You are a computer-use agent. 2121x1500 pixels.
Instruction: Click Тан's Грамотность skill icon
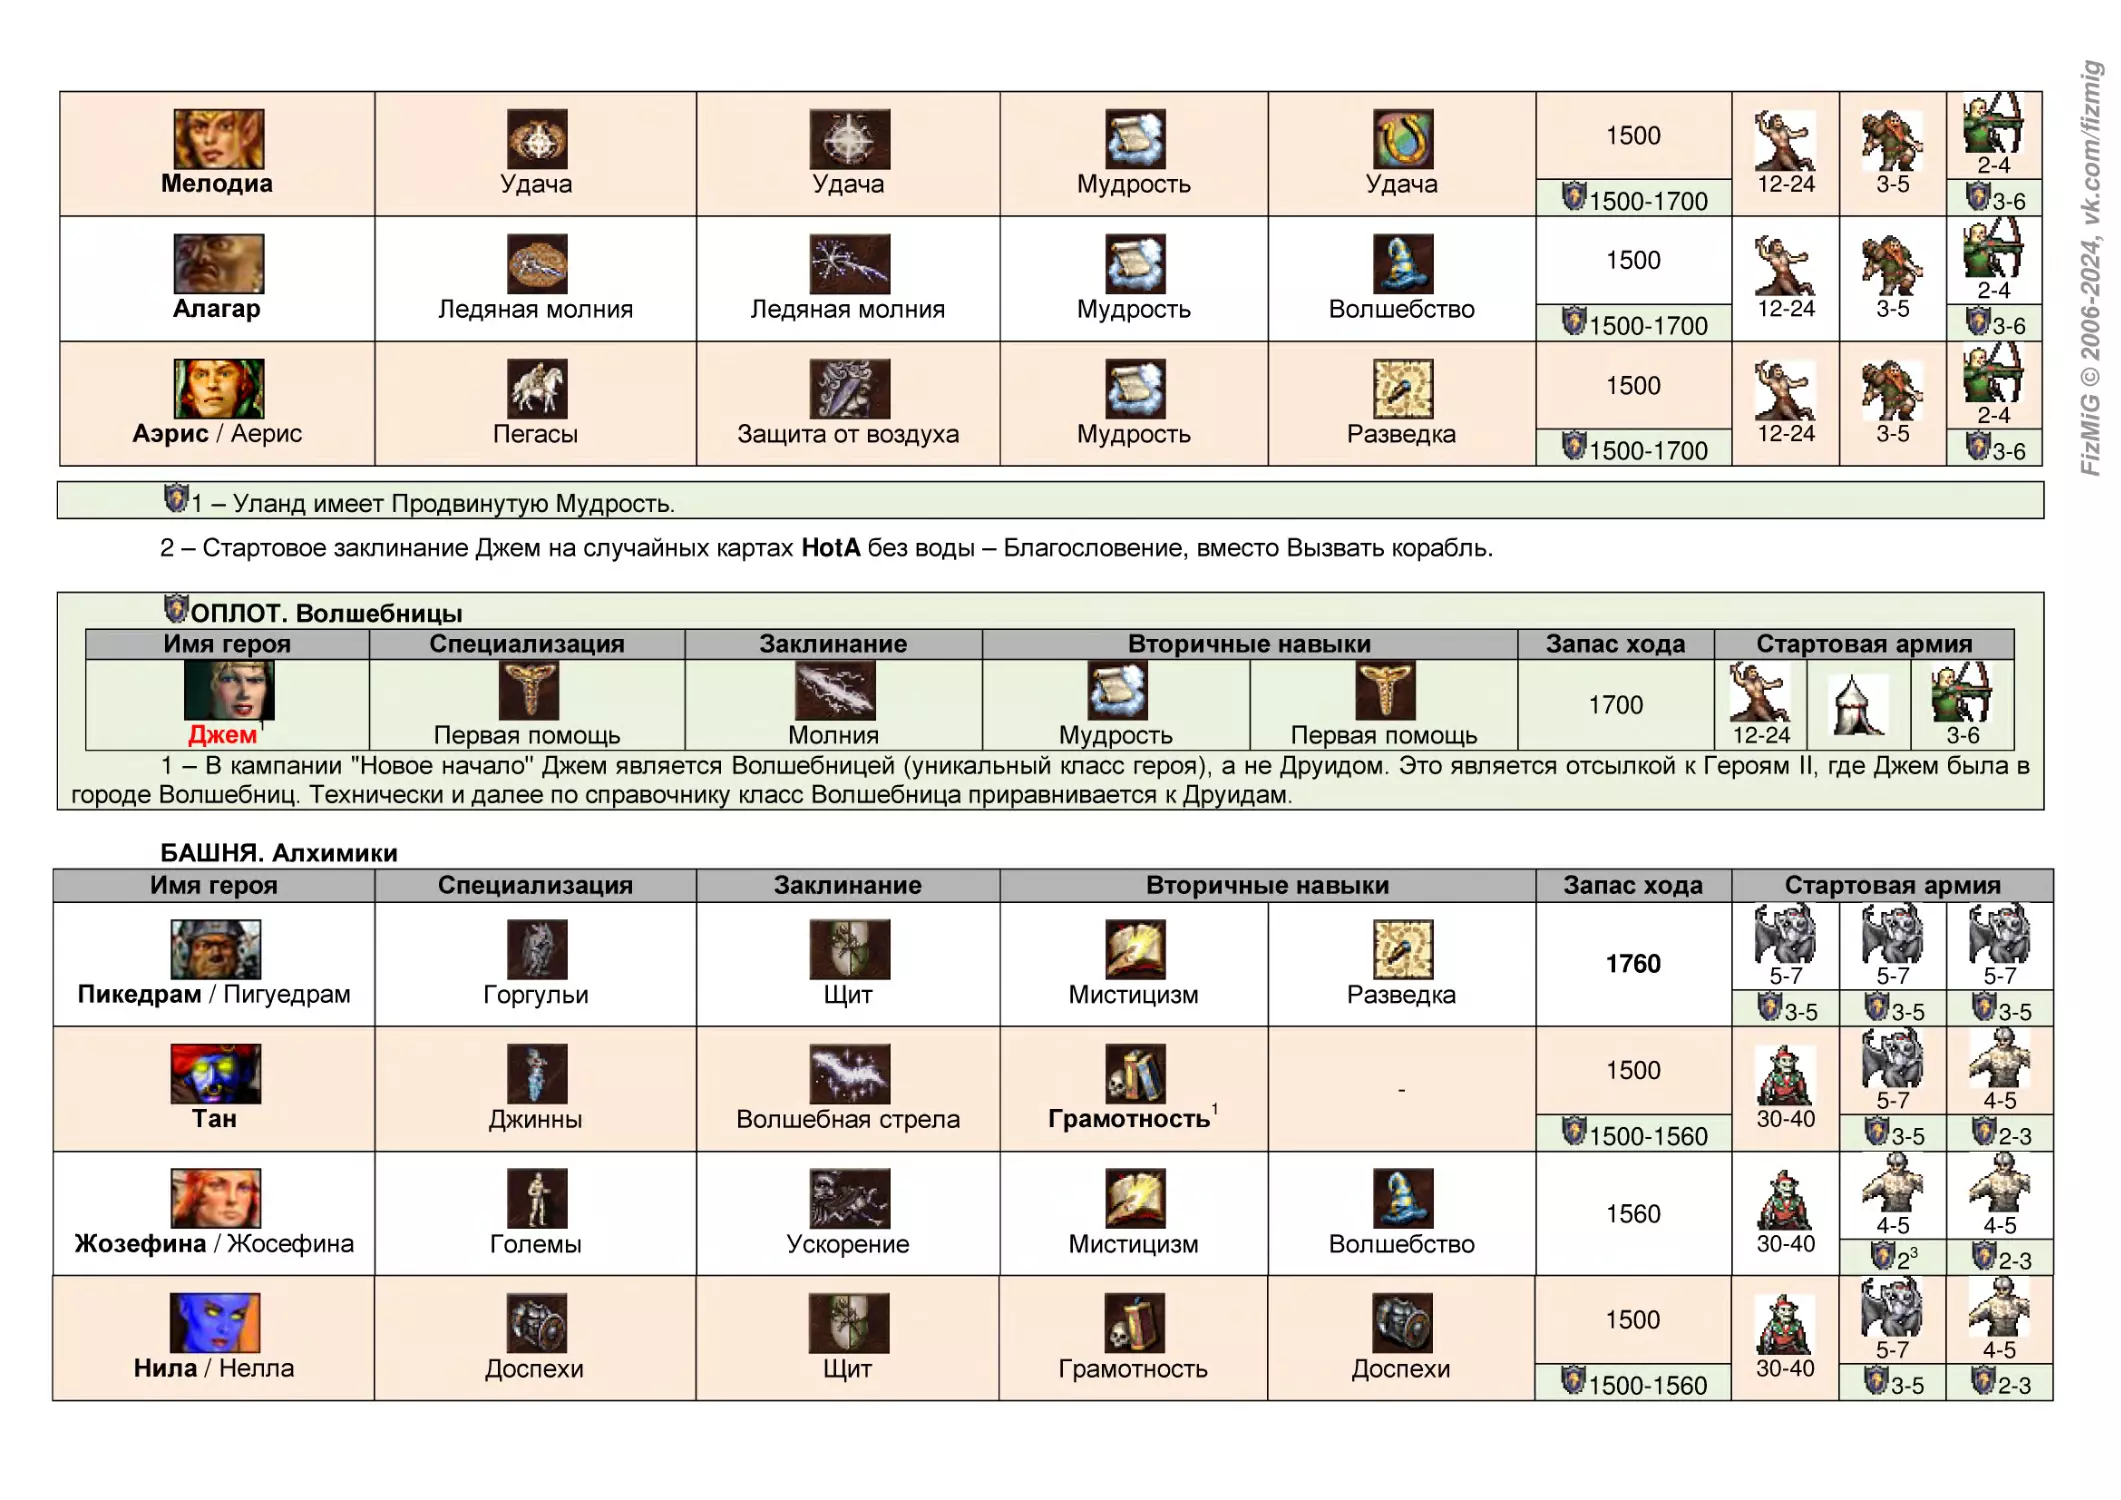click(x=1135, y=1074)
